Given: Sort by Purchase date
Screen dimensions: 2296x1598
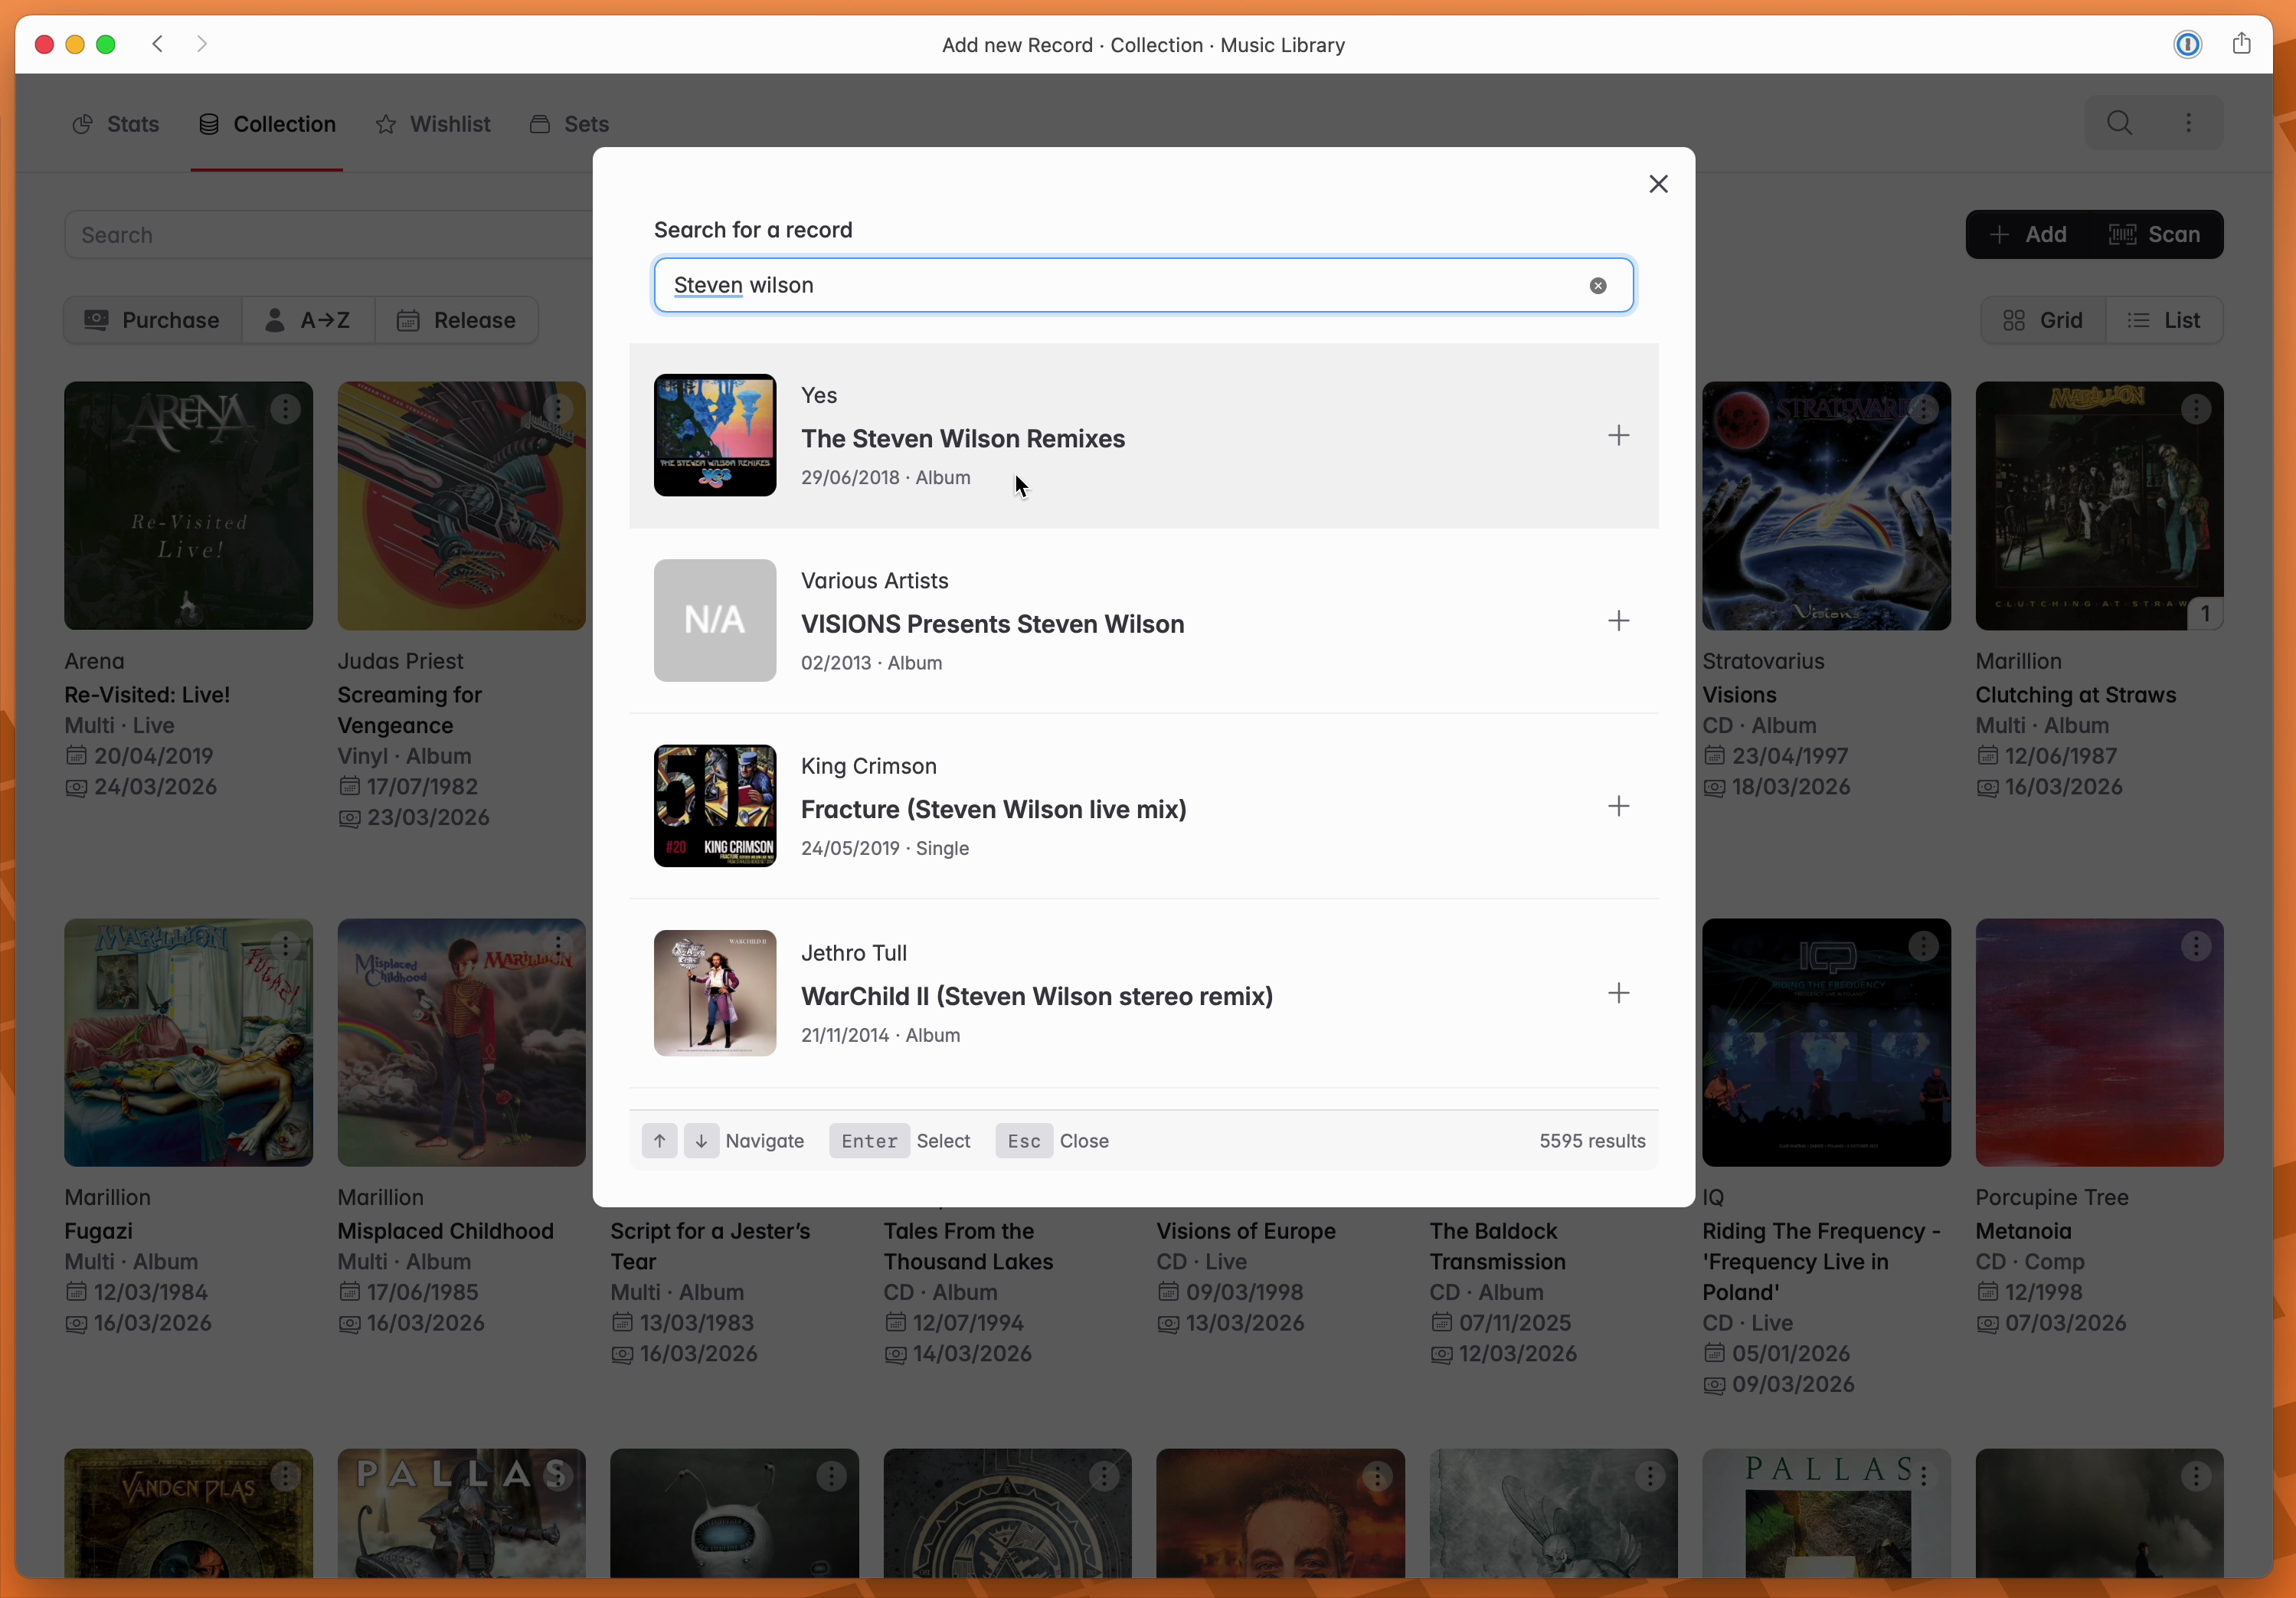Looking at the screenshot, I should click(153, 320).
